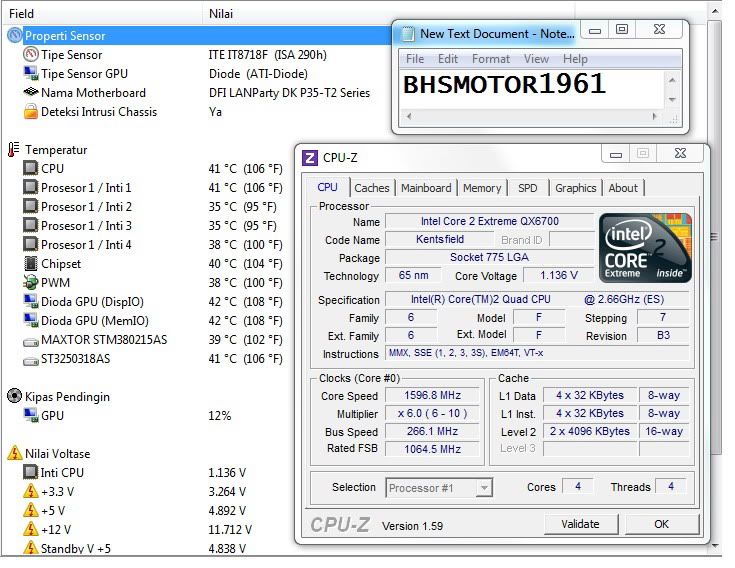The image size is (735, 568).
Task: Click the Prosesor 1 / Inti 3 icon
Action: point(30,225)
